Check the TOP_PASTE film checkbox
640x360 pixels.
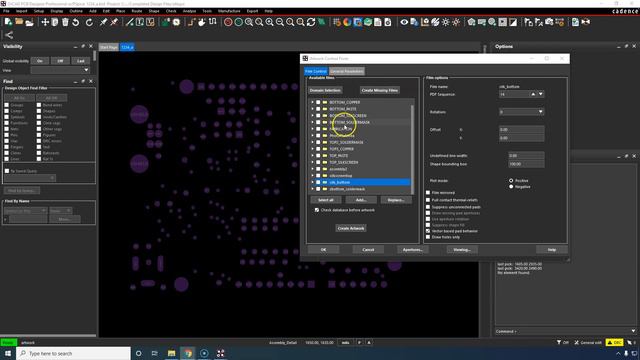click(x=318, y=156)
